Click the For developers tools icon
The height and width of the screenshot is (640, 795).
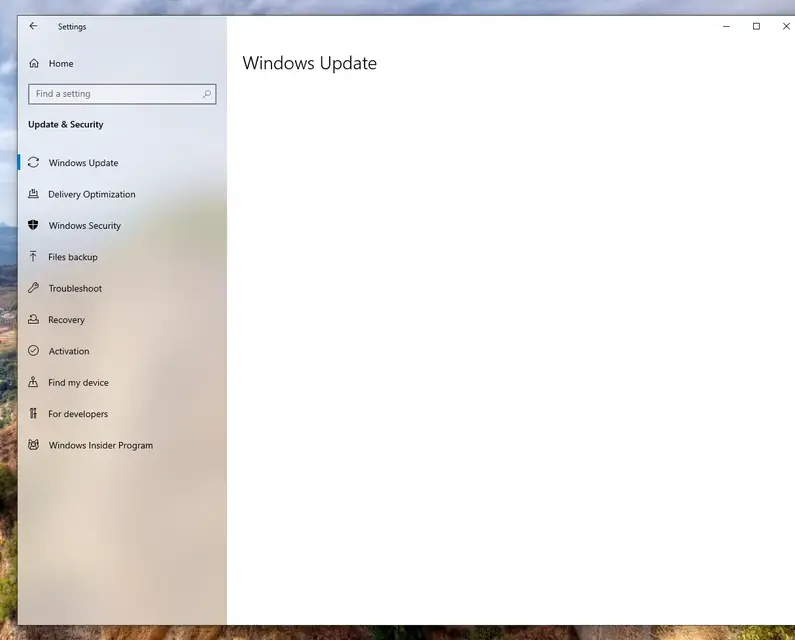click(x=33, y=413)
